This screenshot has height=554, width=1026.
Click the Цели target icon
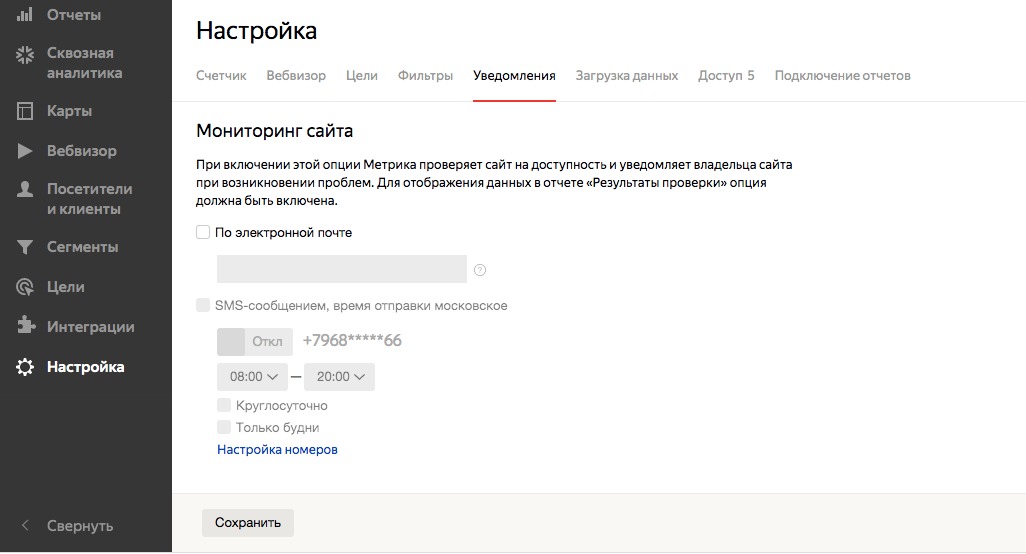pos(25,287)
